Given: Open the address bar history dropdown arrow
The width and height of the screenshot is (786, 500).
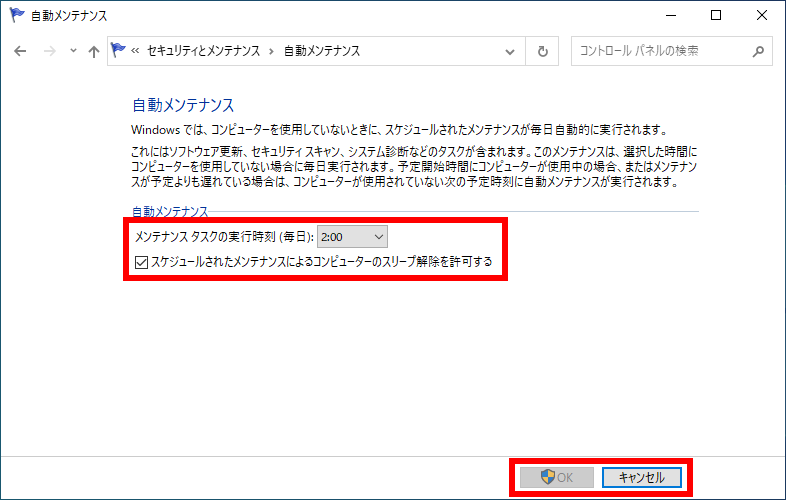Looking at the screenshot, I should point(512,51).
